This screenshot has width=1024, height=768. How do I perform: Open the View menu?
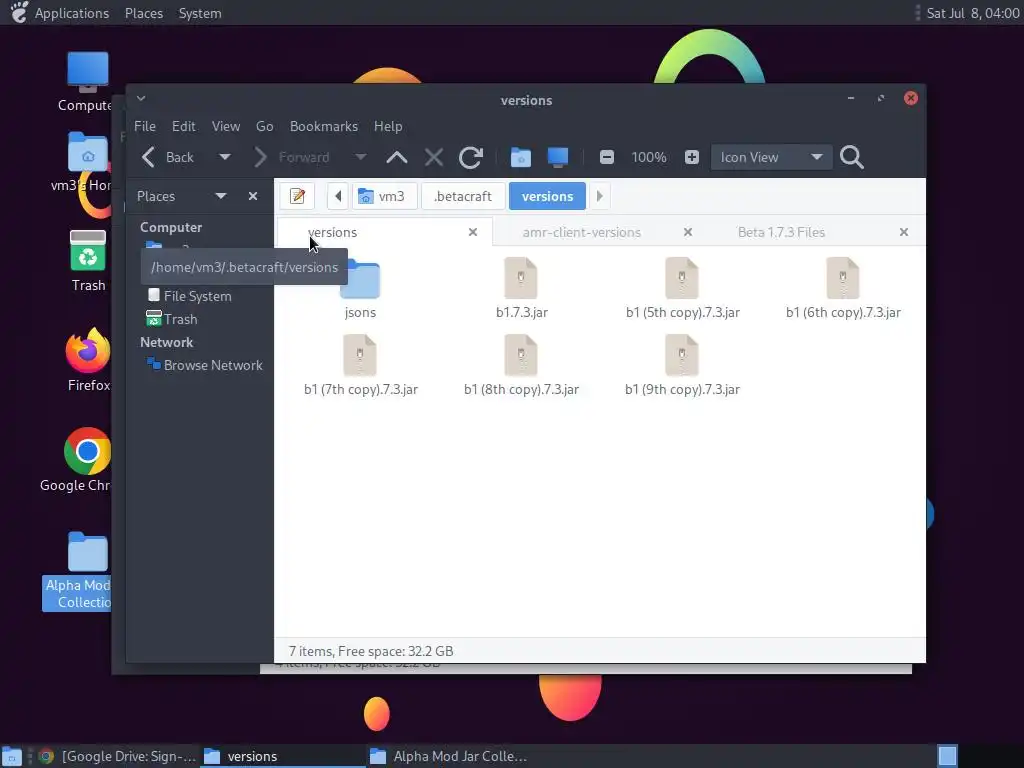[226, 126]
